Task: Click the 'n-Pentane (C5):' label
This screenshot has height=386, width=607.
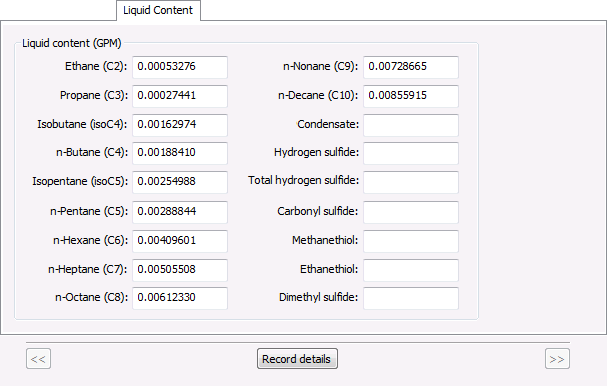Action: click(89, 211)
